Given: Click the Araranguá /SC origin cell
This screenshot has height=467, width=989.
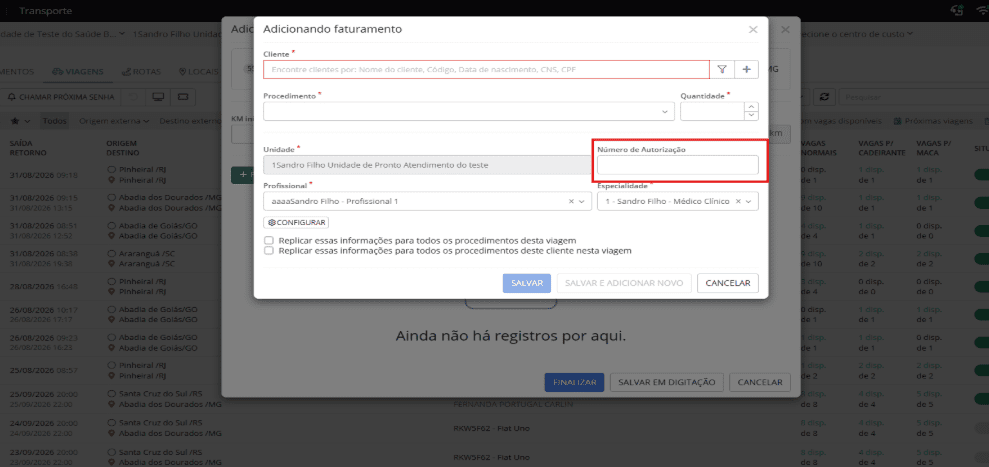Looking at the screenshot, I should click(146, 253).
